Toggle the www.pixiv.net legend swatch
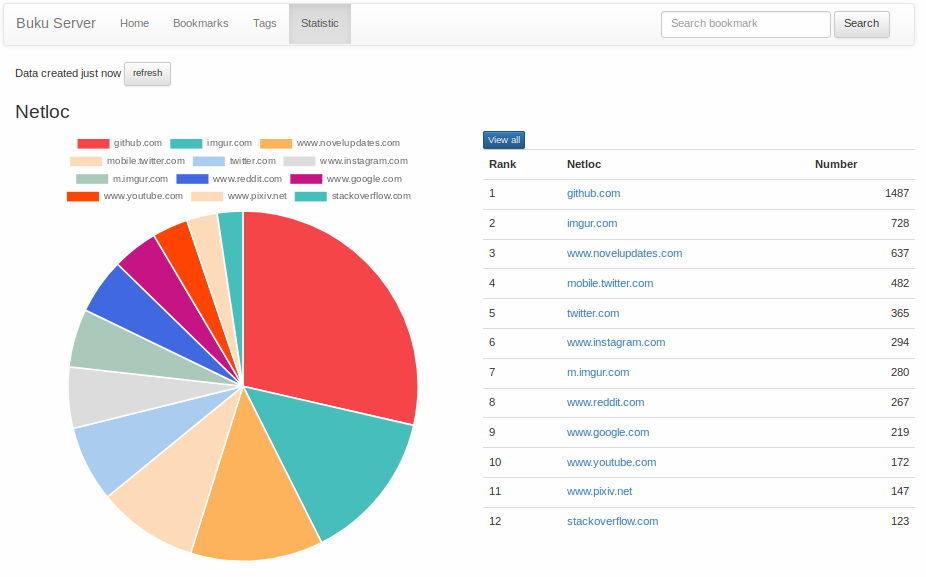Image resolution: width=926 pixels, height=577 pixels. (207, 197)
